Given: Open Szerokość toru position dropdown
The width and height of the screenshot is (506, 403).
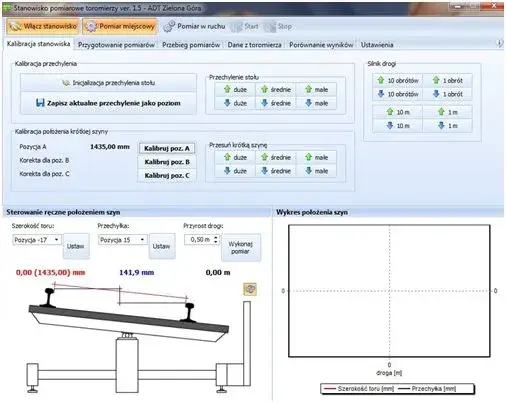Looking at the screenshot, I should (37, 240).
